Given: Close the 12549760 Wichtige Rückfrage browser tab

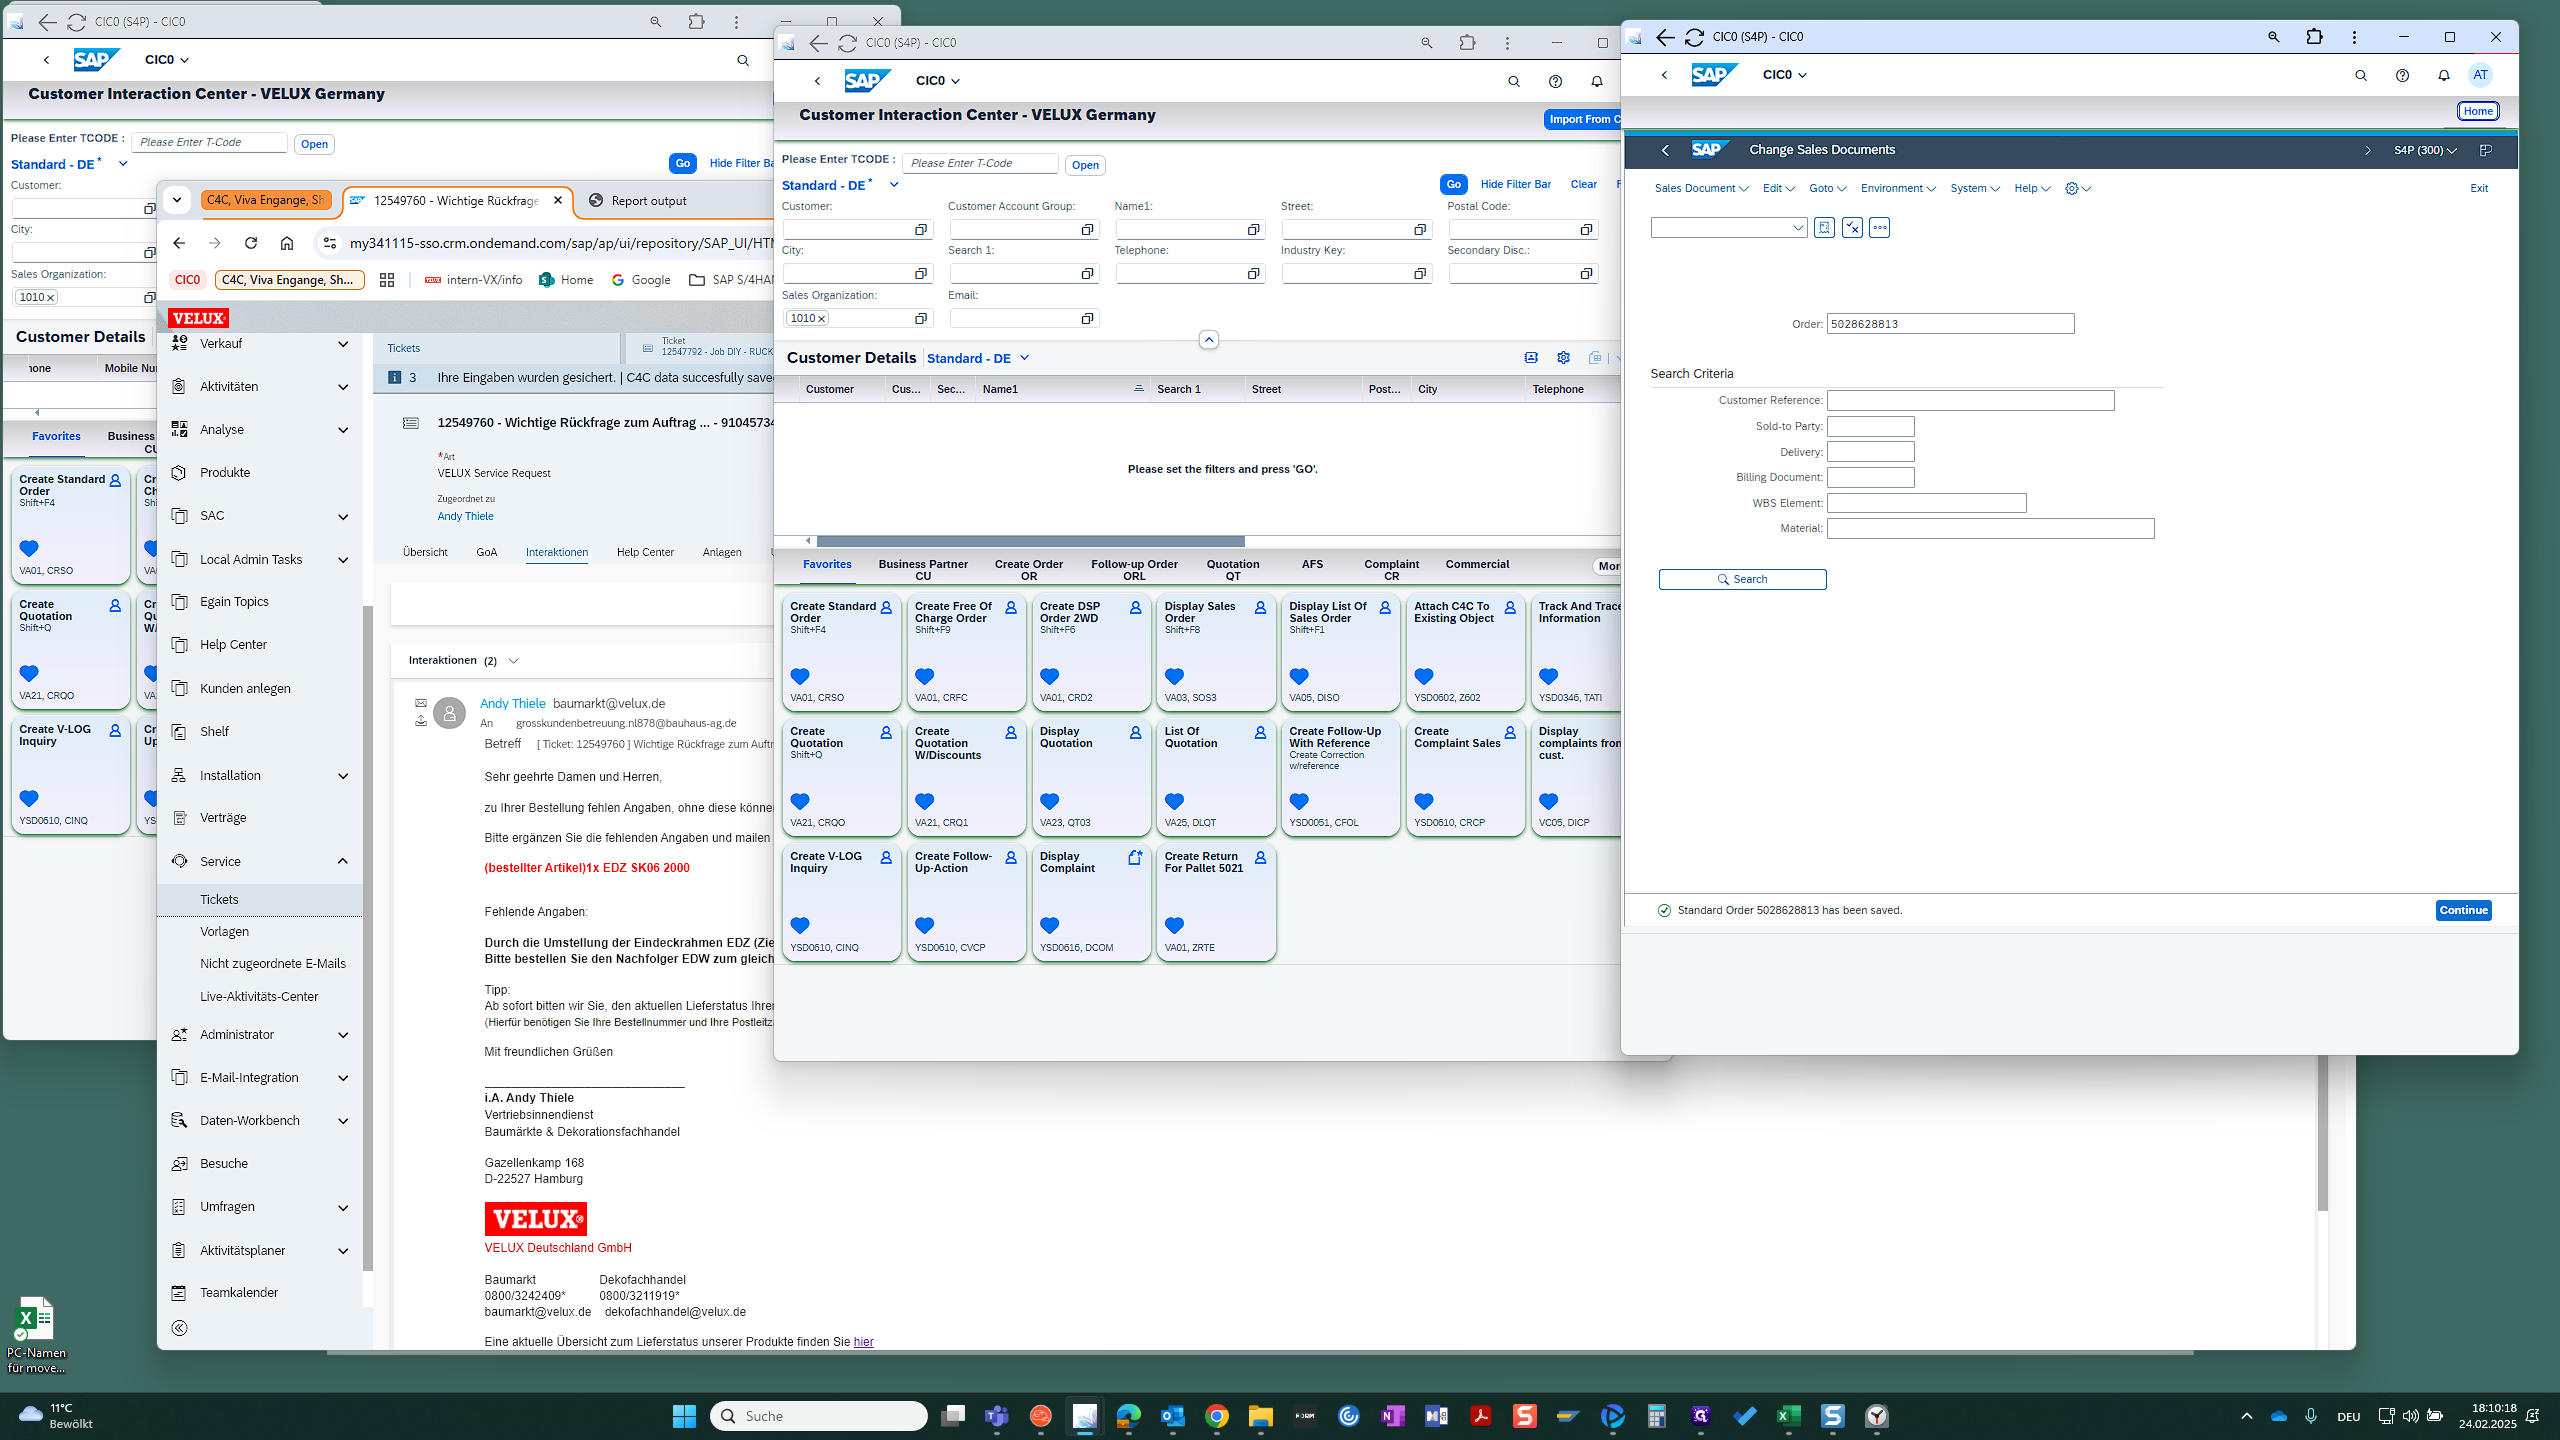Looking at the screenshot, I should click(x=558, y=201).
